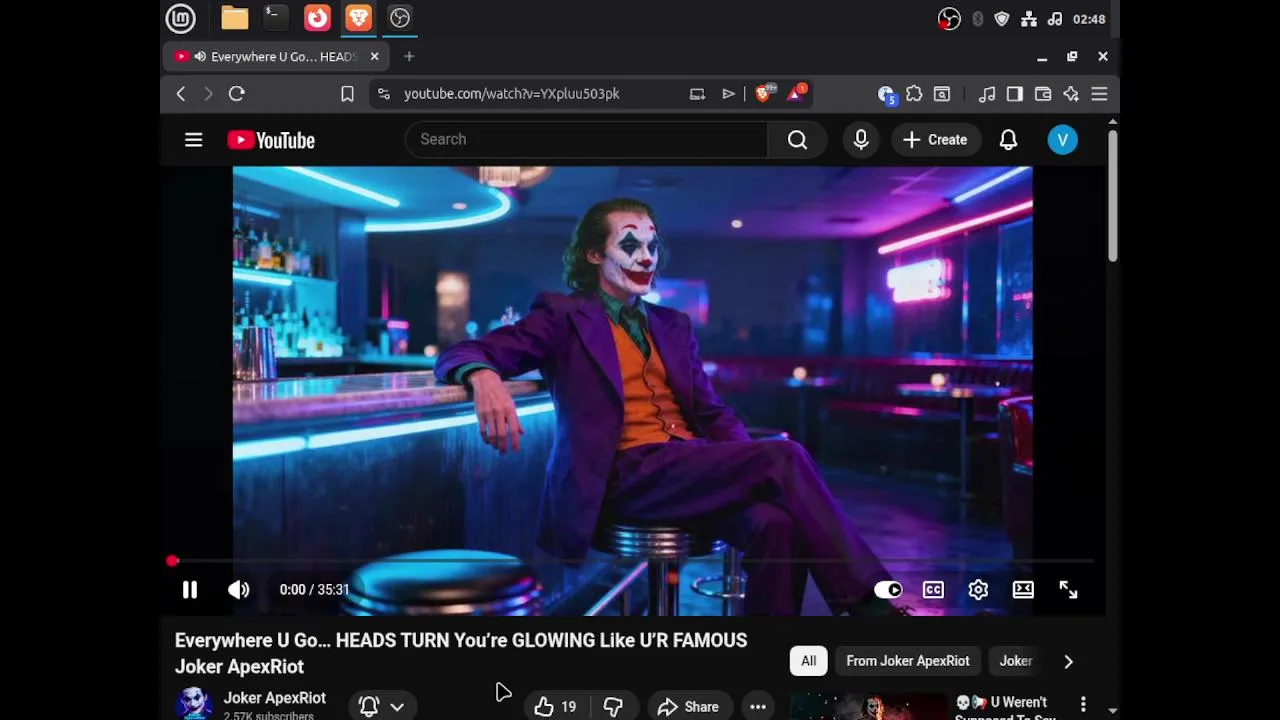Open the Brave playlist music note icon
This screenshot has height=720, width=1280.
tap(987, 94)
